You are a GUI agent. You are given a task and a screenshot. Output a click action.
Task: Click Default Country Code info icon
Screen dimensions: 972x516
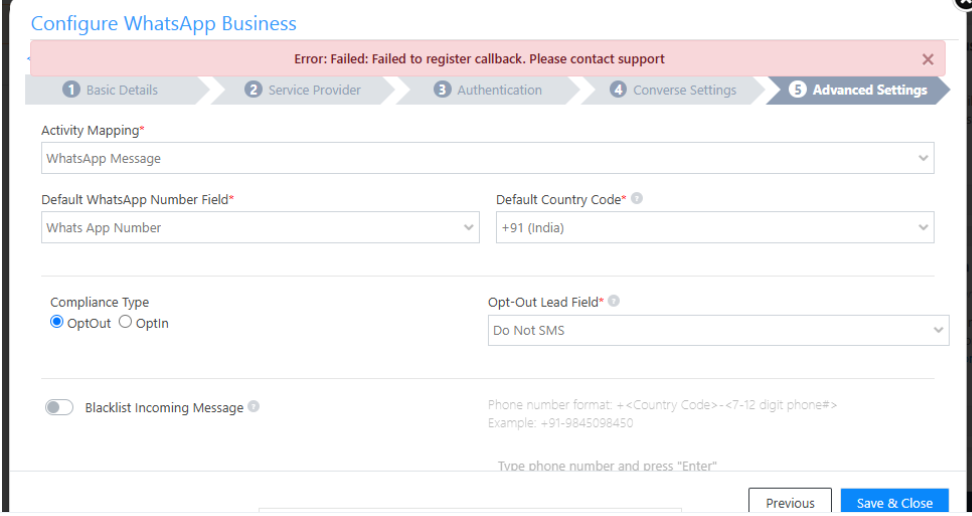pos(637,199)
